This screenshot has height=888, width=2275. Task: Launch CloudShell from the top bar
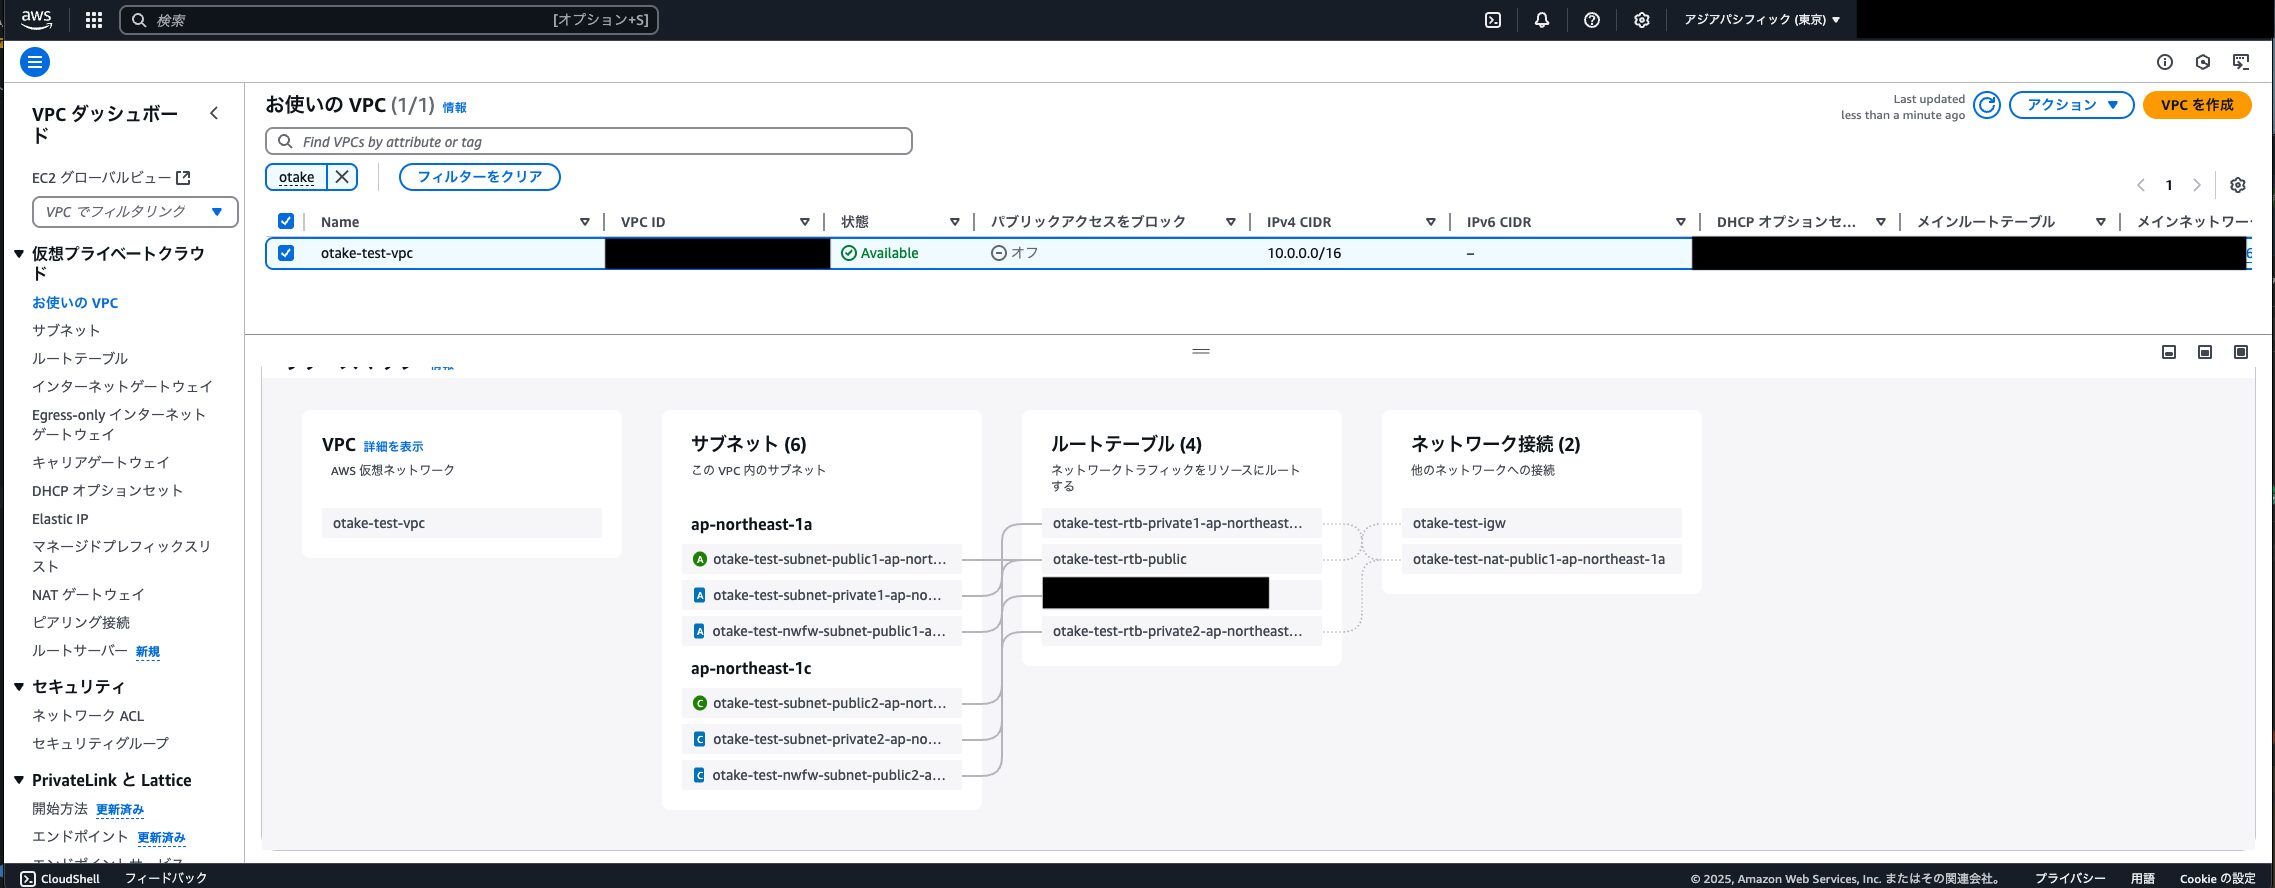point(1493,20)
